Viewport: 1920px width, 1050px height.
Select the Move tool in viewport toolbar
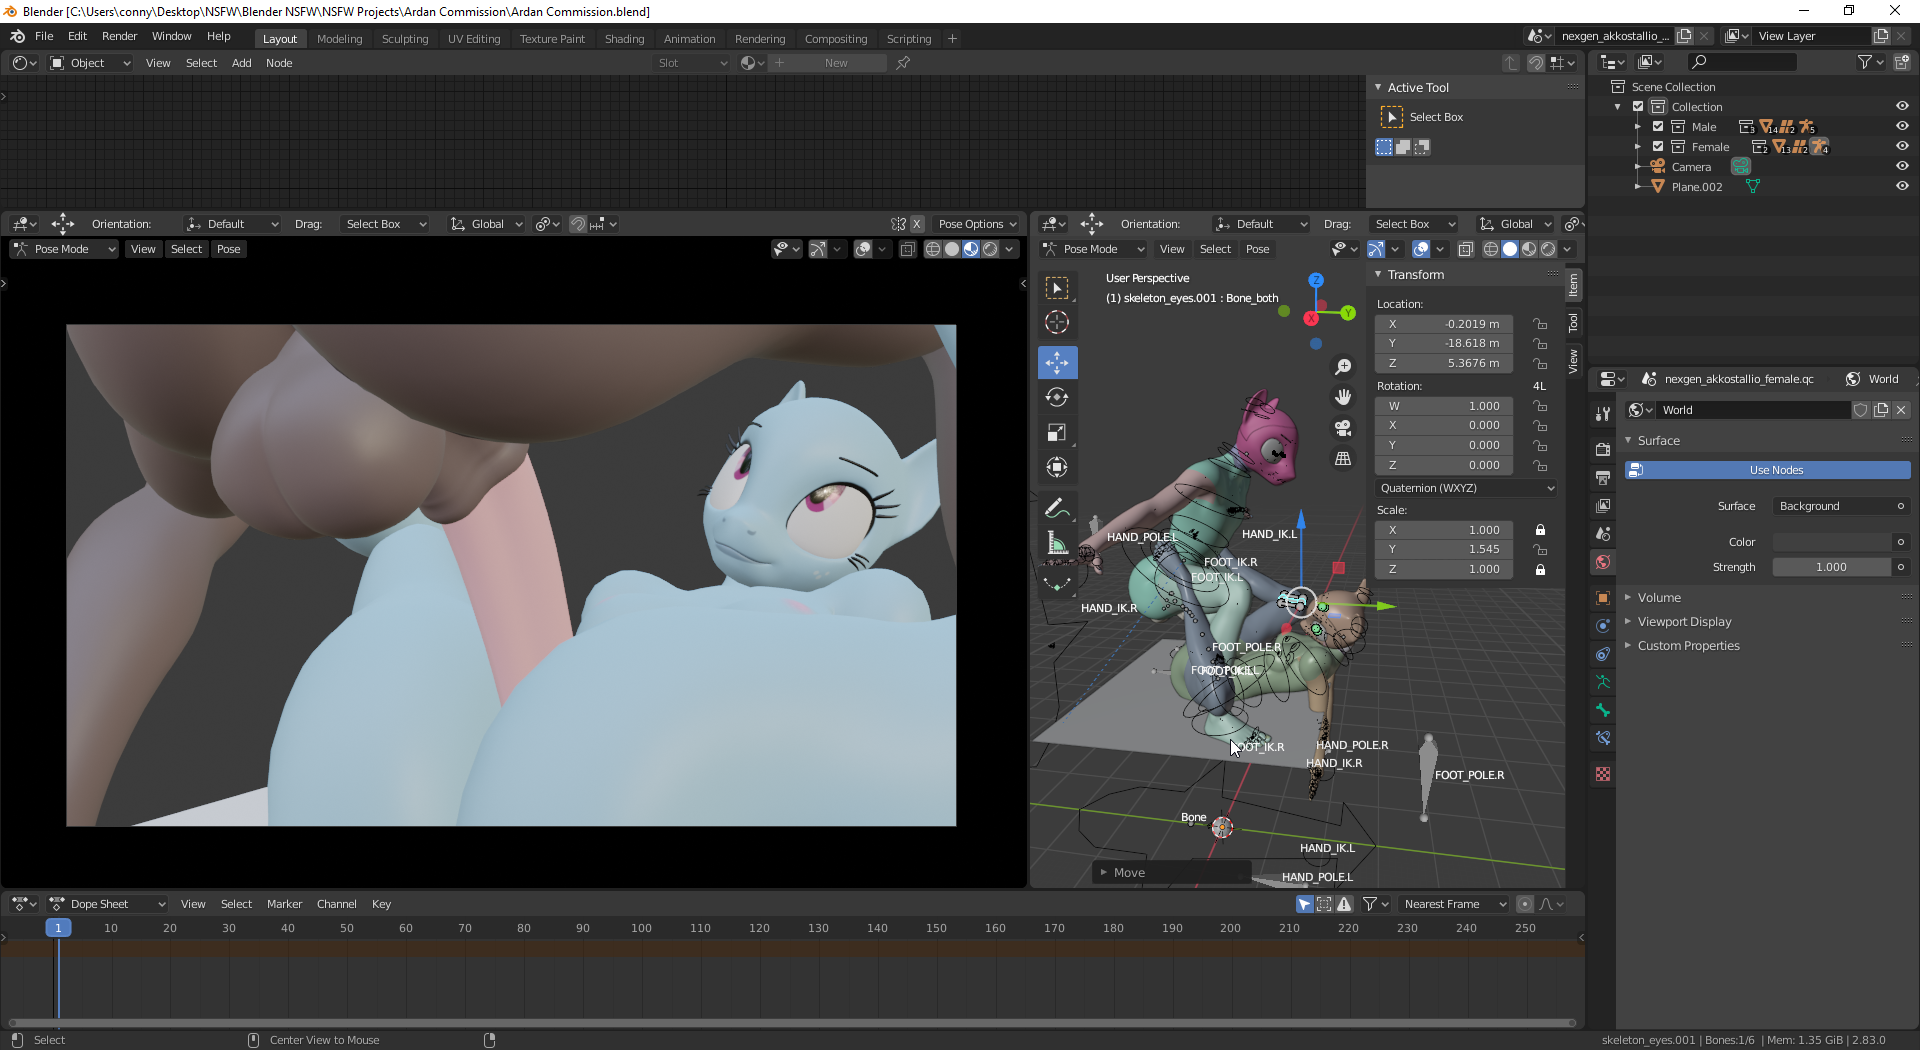click(1057, 363)
